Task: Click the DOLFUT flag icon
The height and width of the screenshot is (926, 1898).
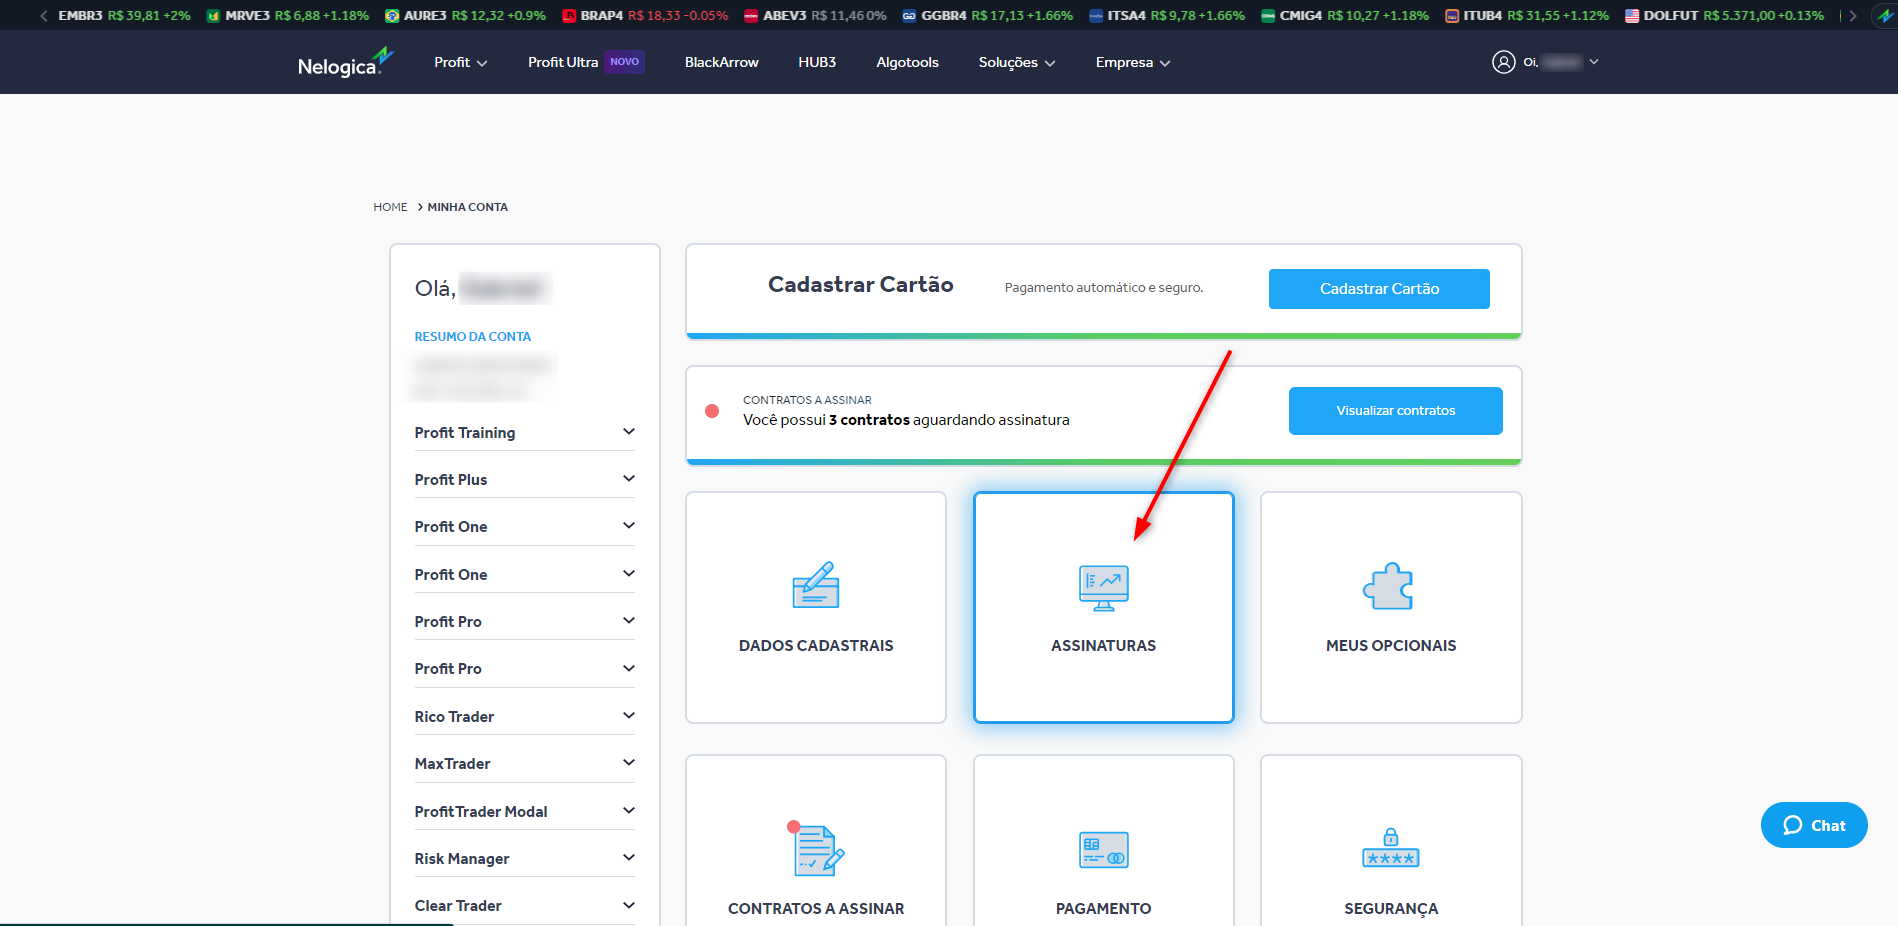Action: pos(1632,16)
